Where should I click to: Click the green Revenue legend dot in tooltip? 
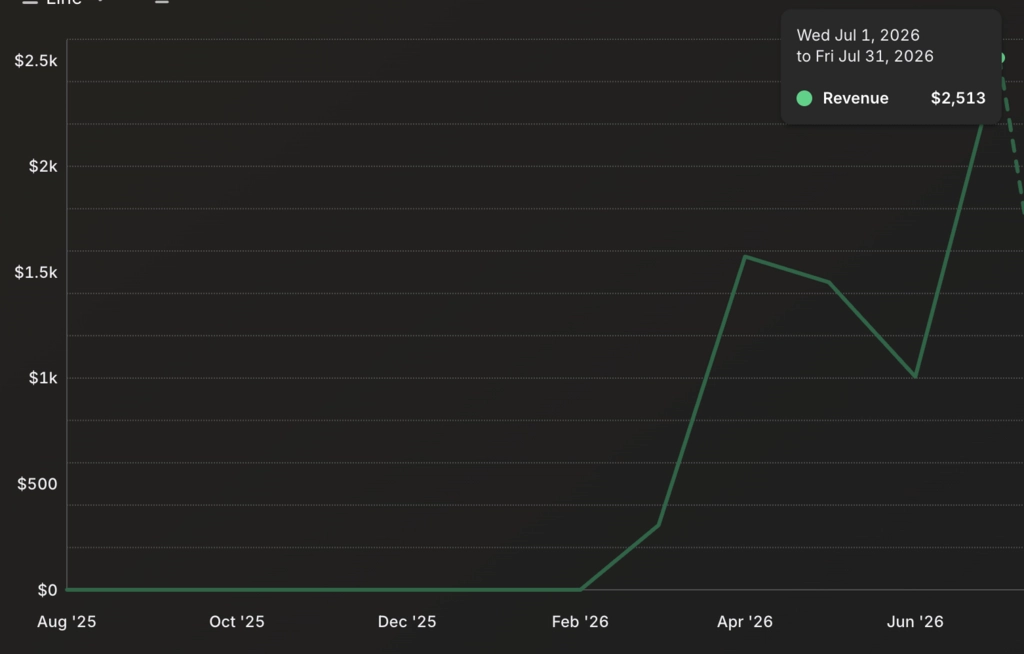pyautogui.click(x=805, y=99)
